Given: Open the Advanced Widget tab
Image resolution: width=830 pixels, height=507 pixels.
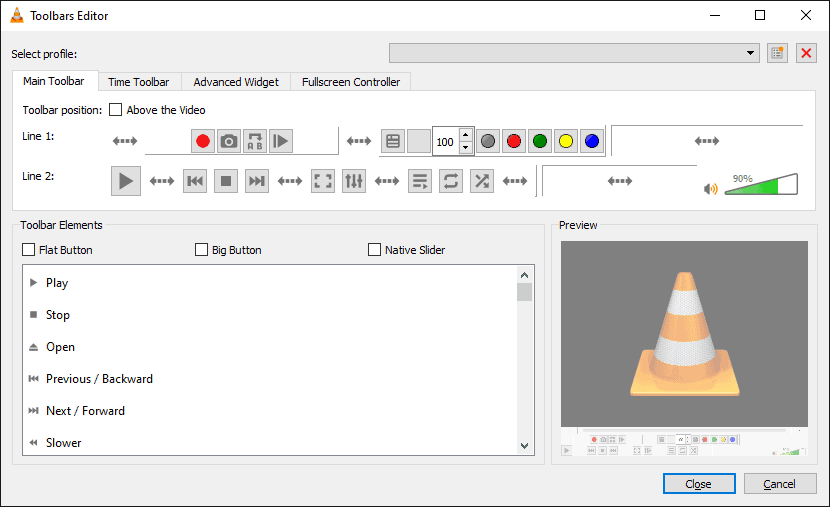Looking at the screenshot, I should click(236, 82).
